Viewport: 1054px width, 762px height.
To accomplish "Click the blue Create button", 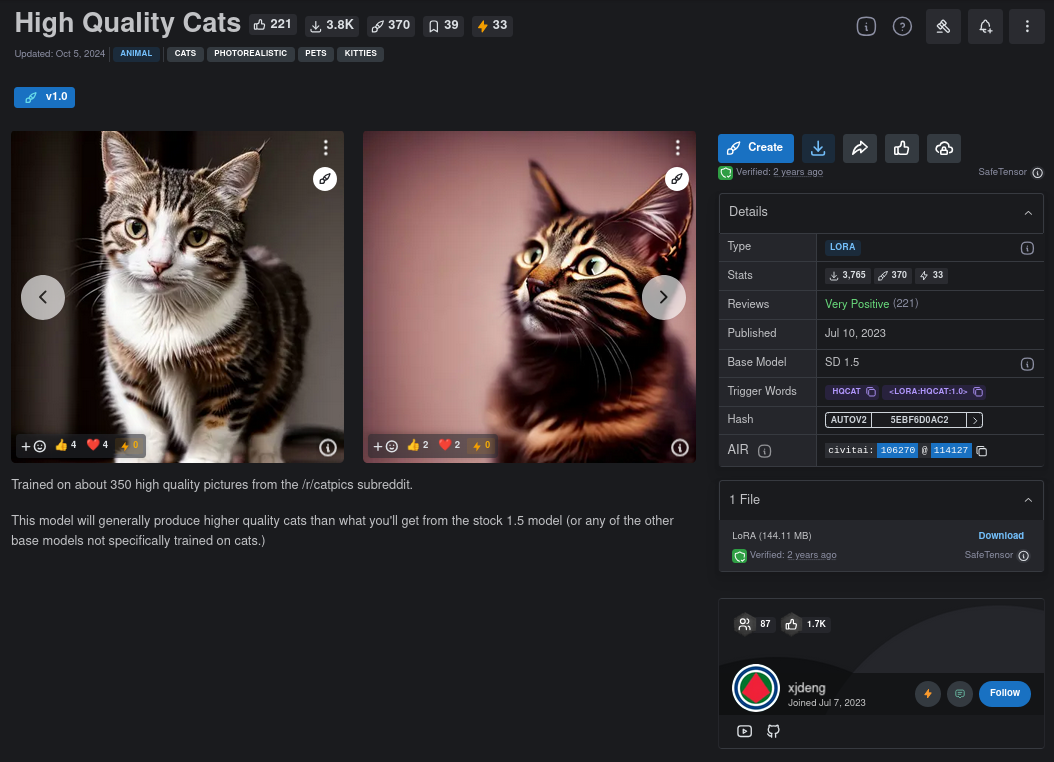I will pos(756,148).
